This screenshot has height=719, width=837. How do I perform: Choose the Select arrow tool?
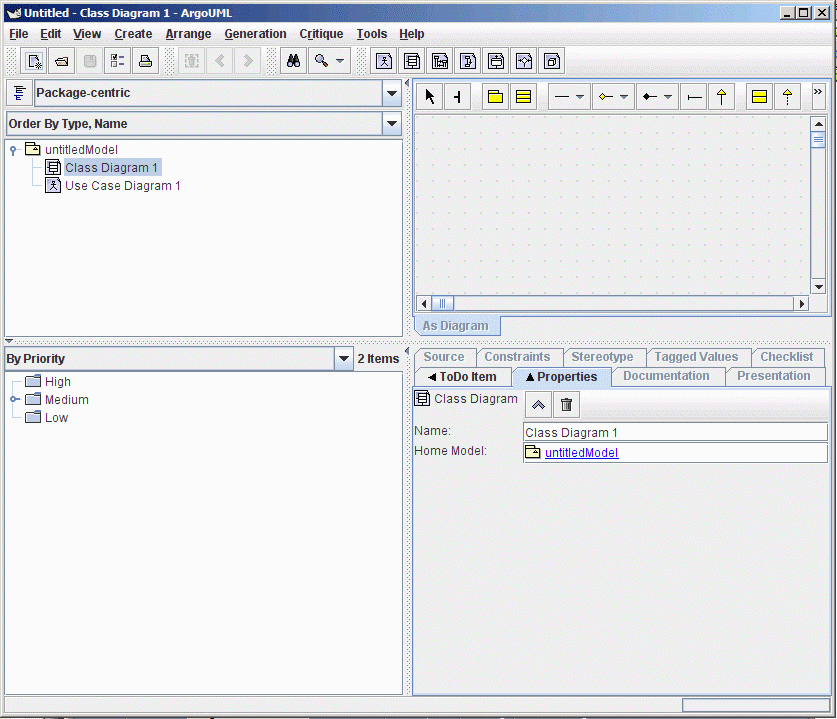pos(430,97)
